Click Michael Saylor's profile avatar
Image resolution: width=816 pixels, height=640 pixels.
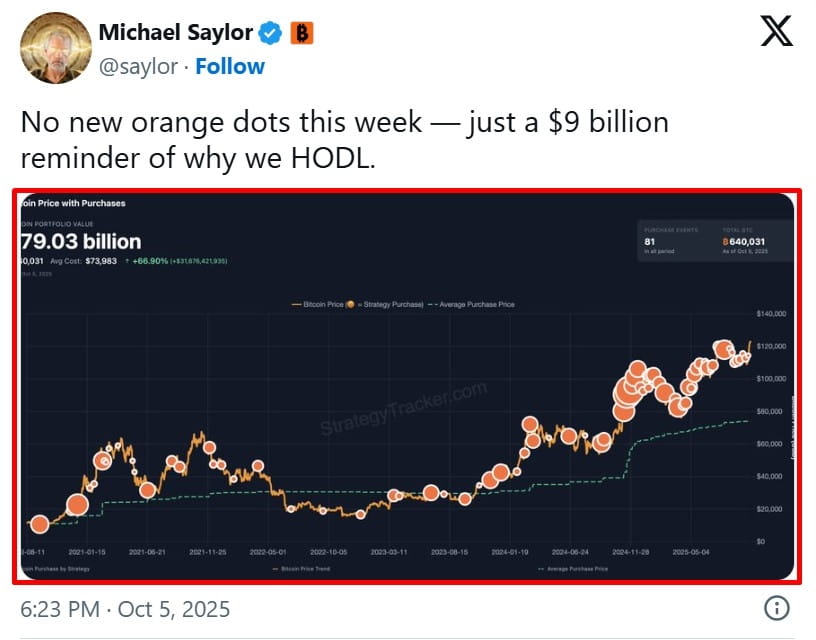(47, 46)
